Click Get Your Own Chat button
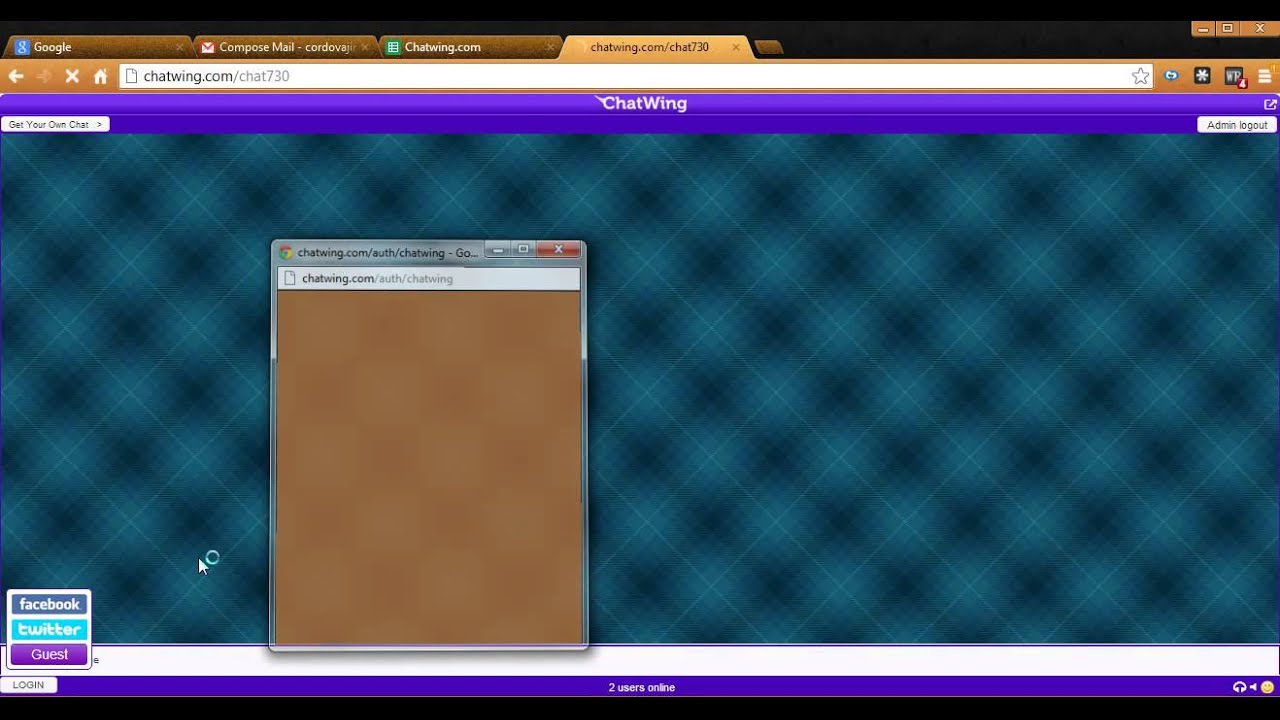This screenshot has width=1280, height=720. (55, 125)
